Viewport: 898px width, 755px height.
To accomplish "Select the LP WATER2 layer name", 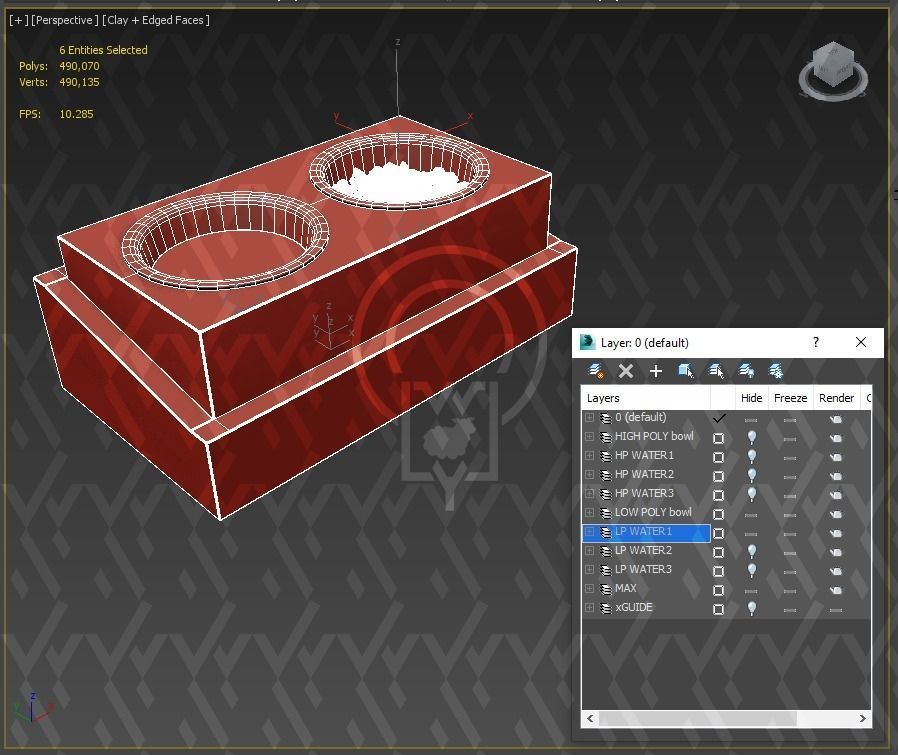I will [x=643, y=550].
